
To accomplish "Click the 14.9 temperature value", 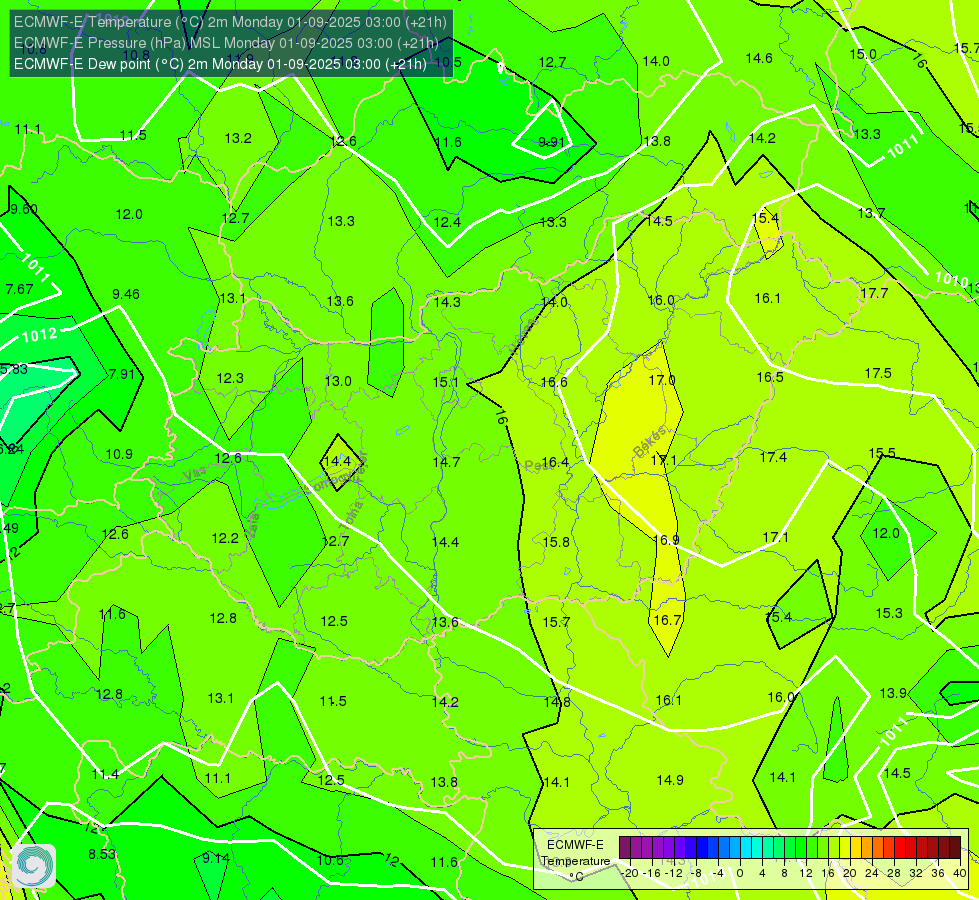I will [x=670, y=780].
